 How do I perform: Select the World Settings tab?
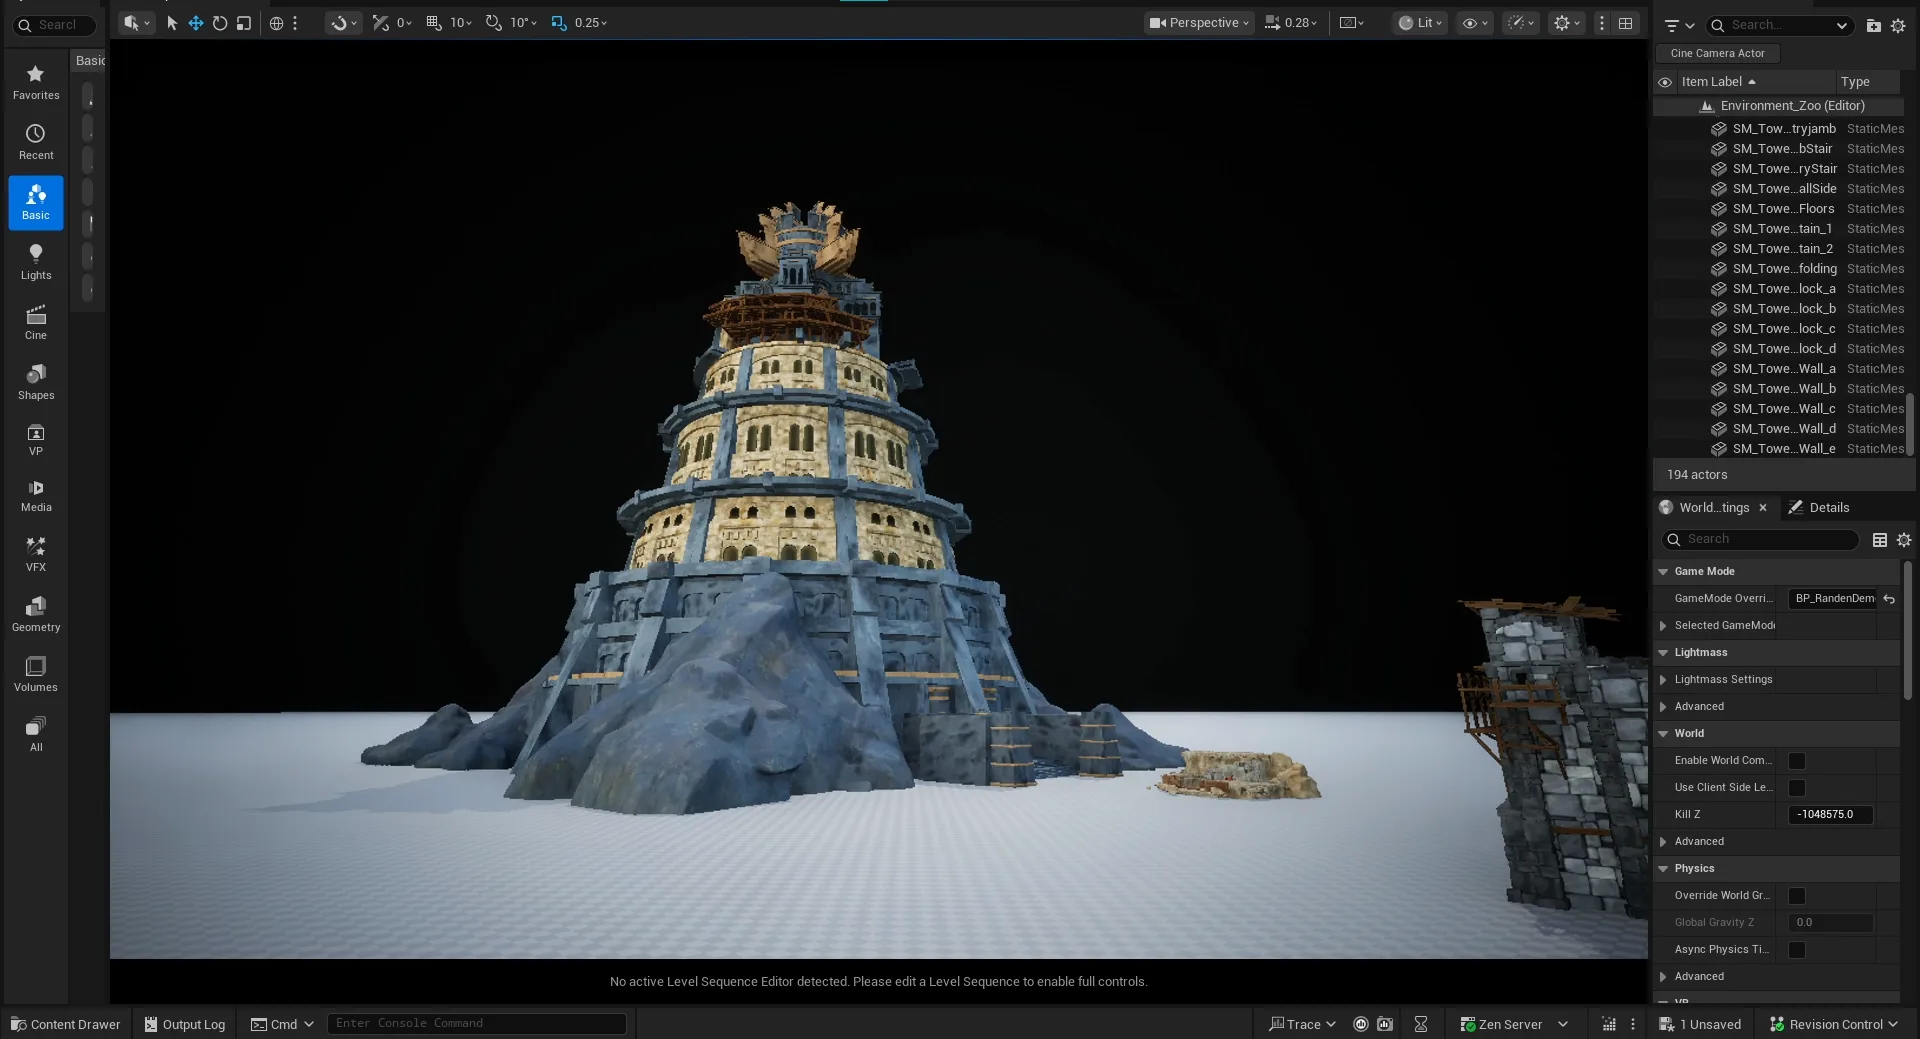(1713, 508)
